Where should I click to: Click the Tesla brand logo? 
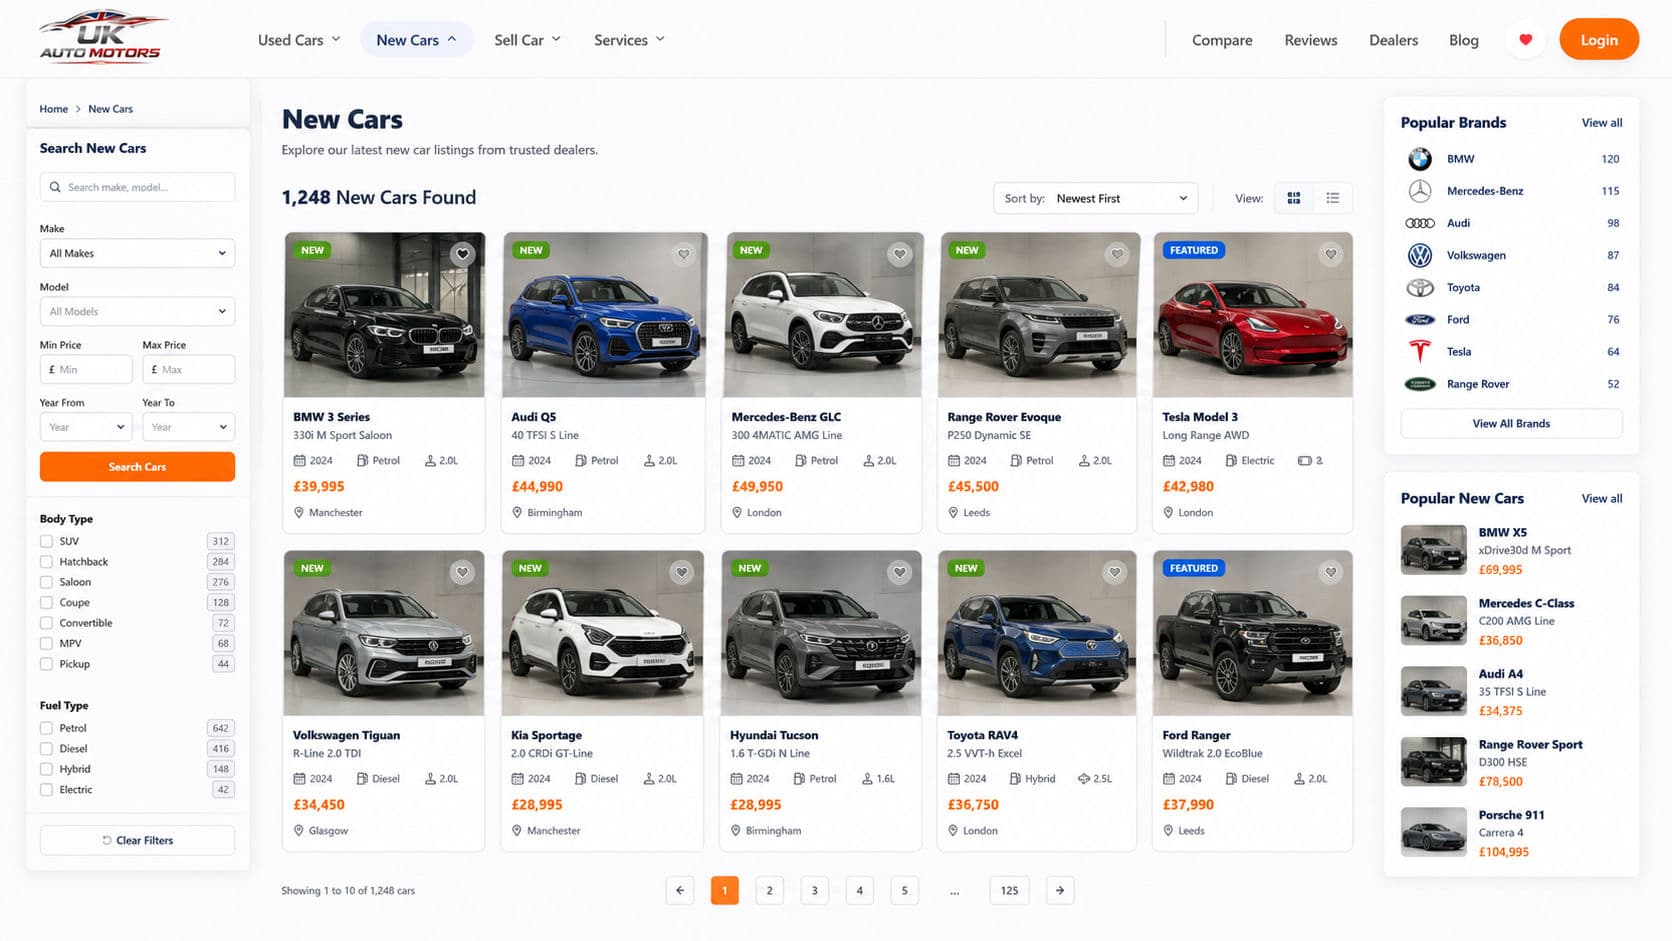point(1420,352)
